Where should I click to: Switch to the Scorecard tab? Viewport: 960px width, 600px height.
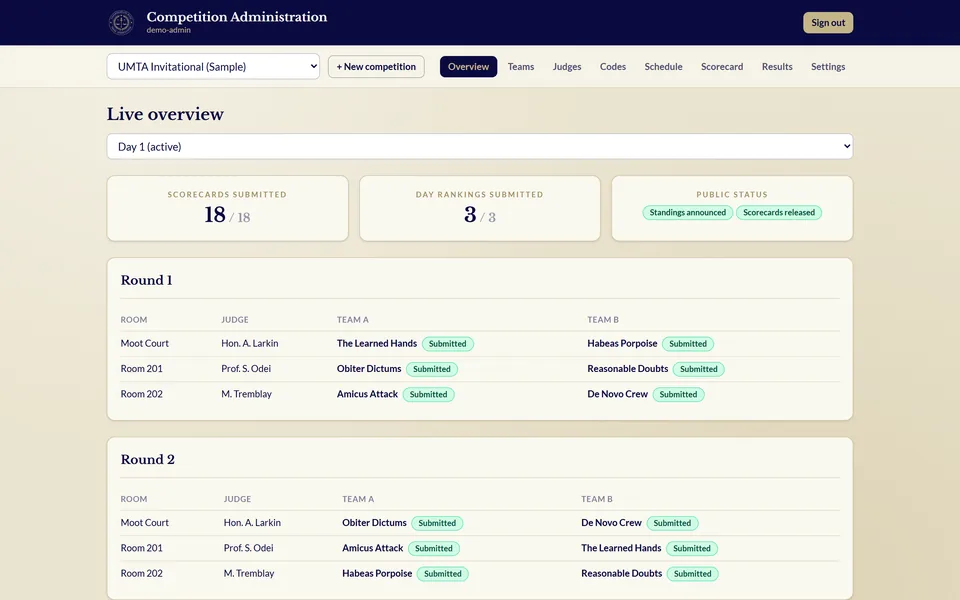coord(722,67)
